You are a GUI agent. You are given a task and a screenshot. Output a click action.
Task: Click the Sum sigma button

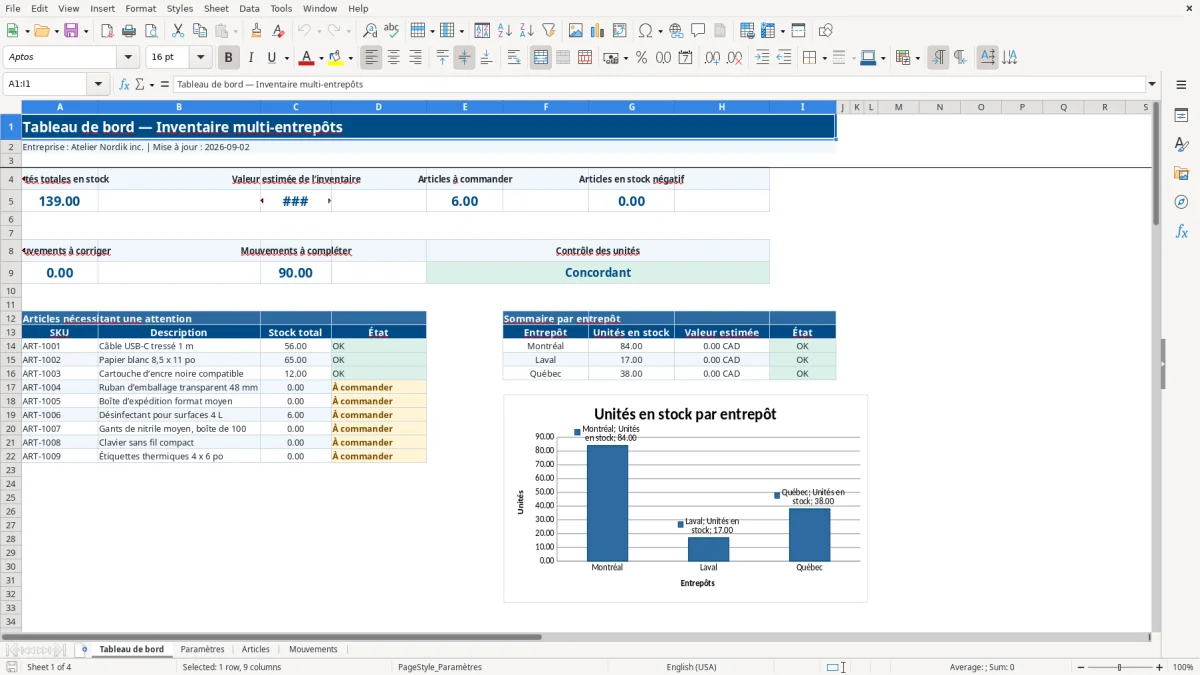pyautogui.click(x=139, y=84)
